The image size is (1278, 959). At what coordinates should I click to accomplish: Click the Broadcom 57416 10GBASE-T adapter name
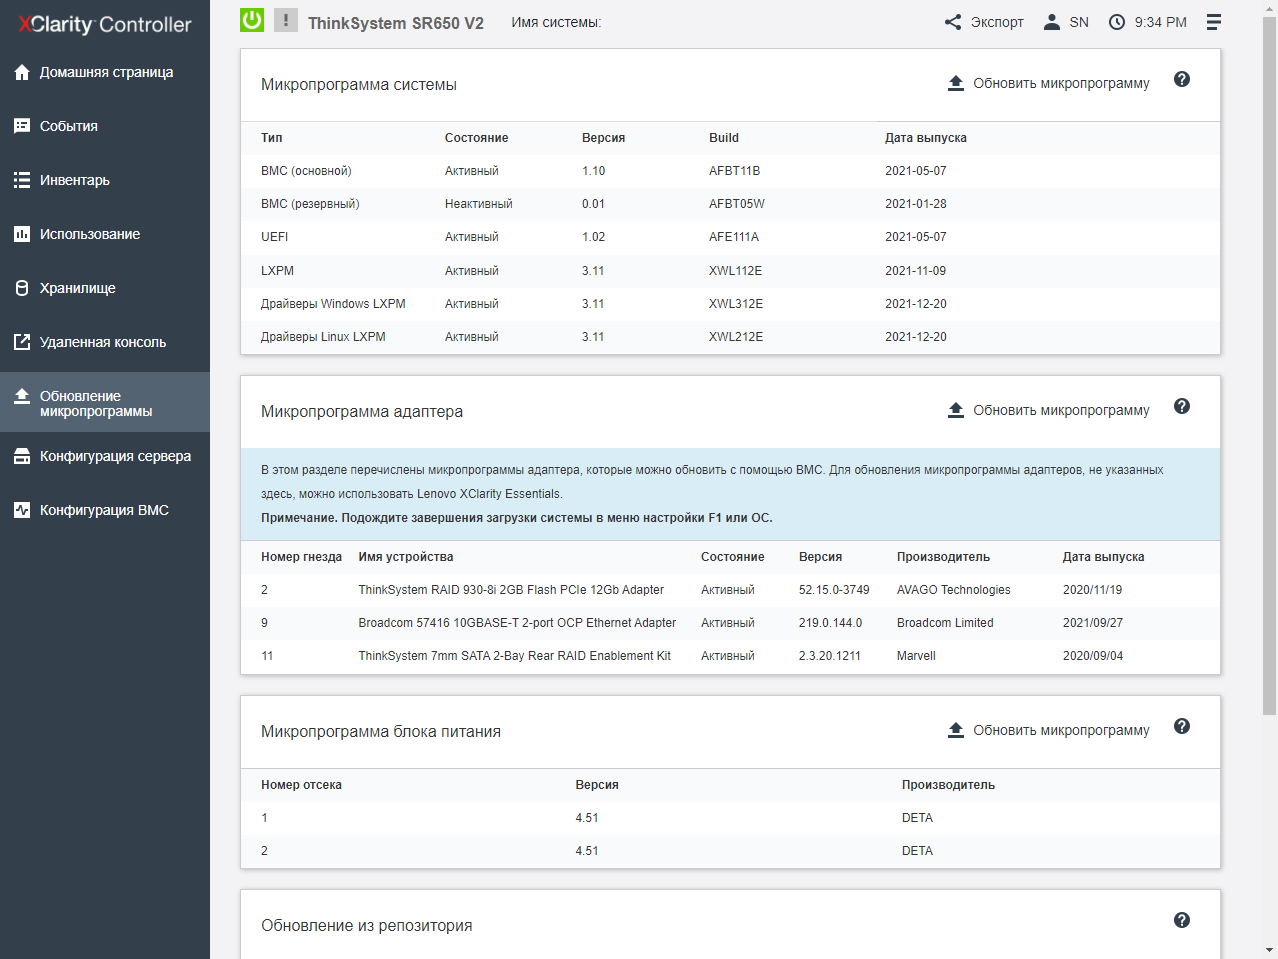(517, 623)
